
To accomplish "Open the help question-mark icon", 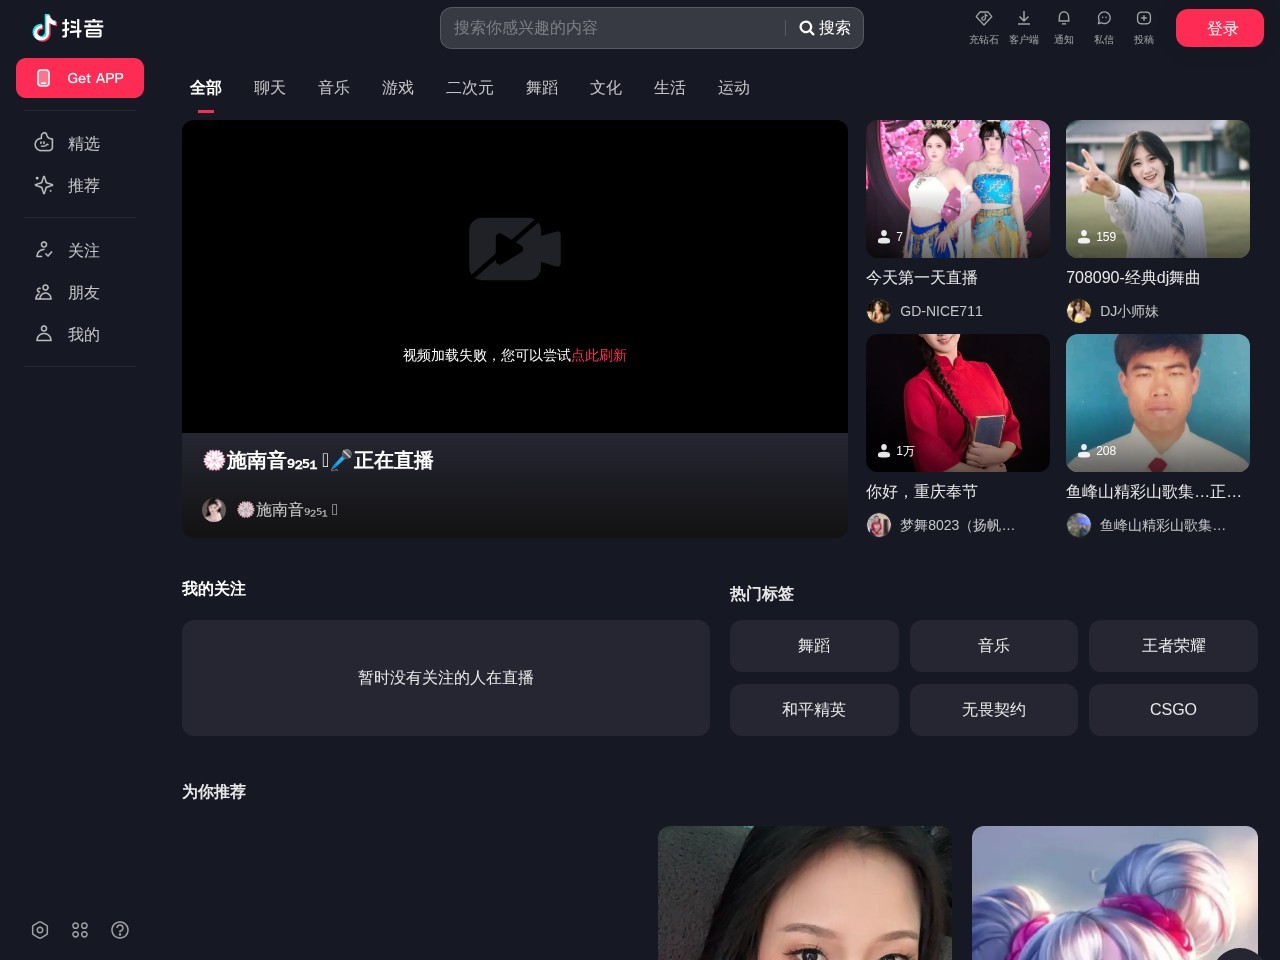I will click(120, 930).
